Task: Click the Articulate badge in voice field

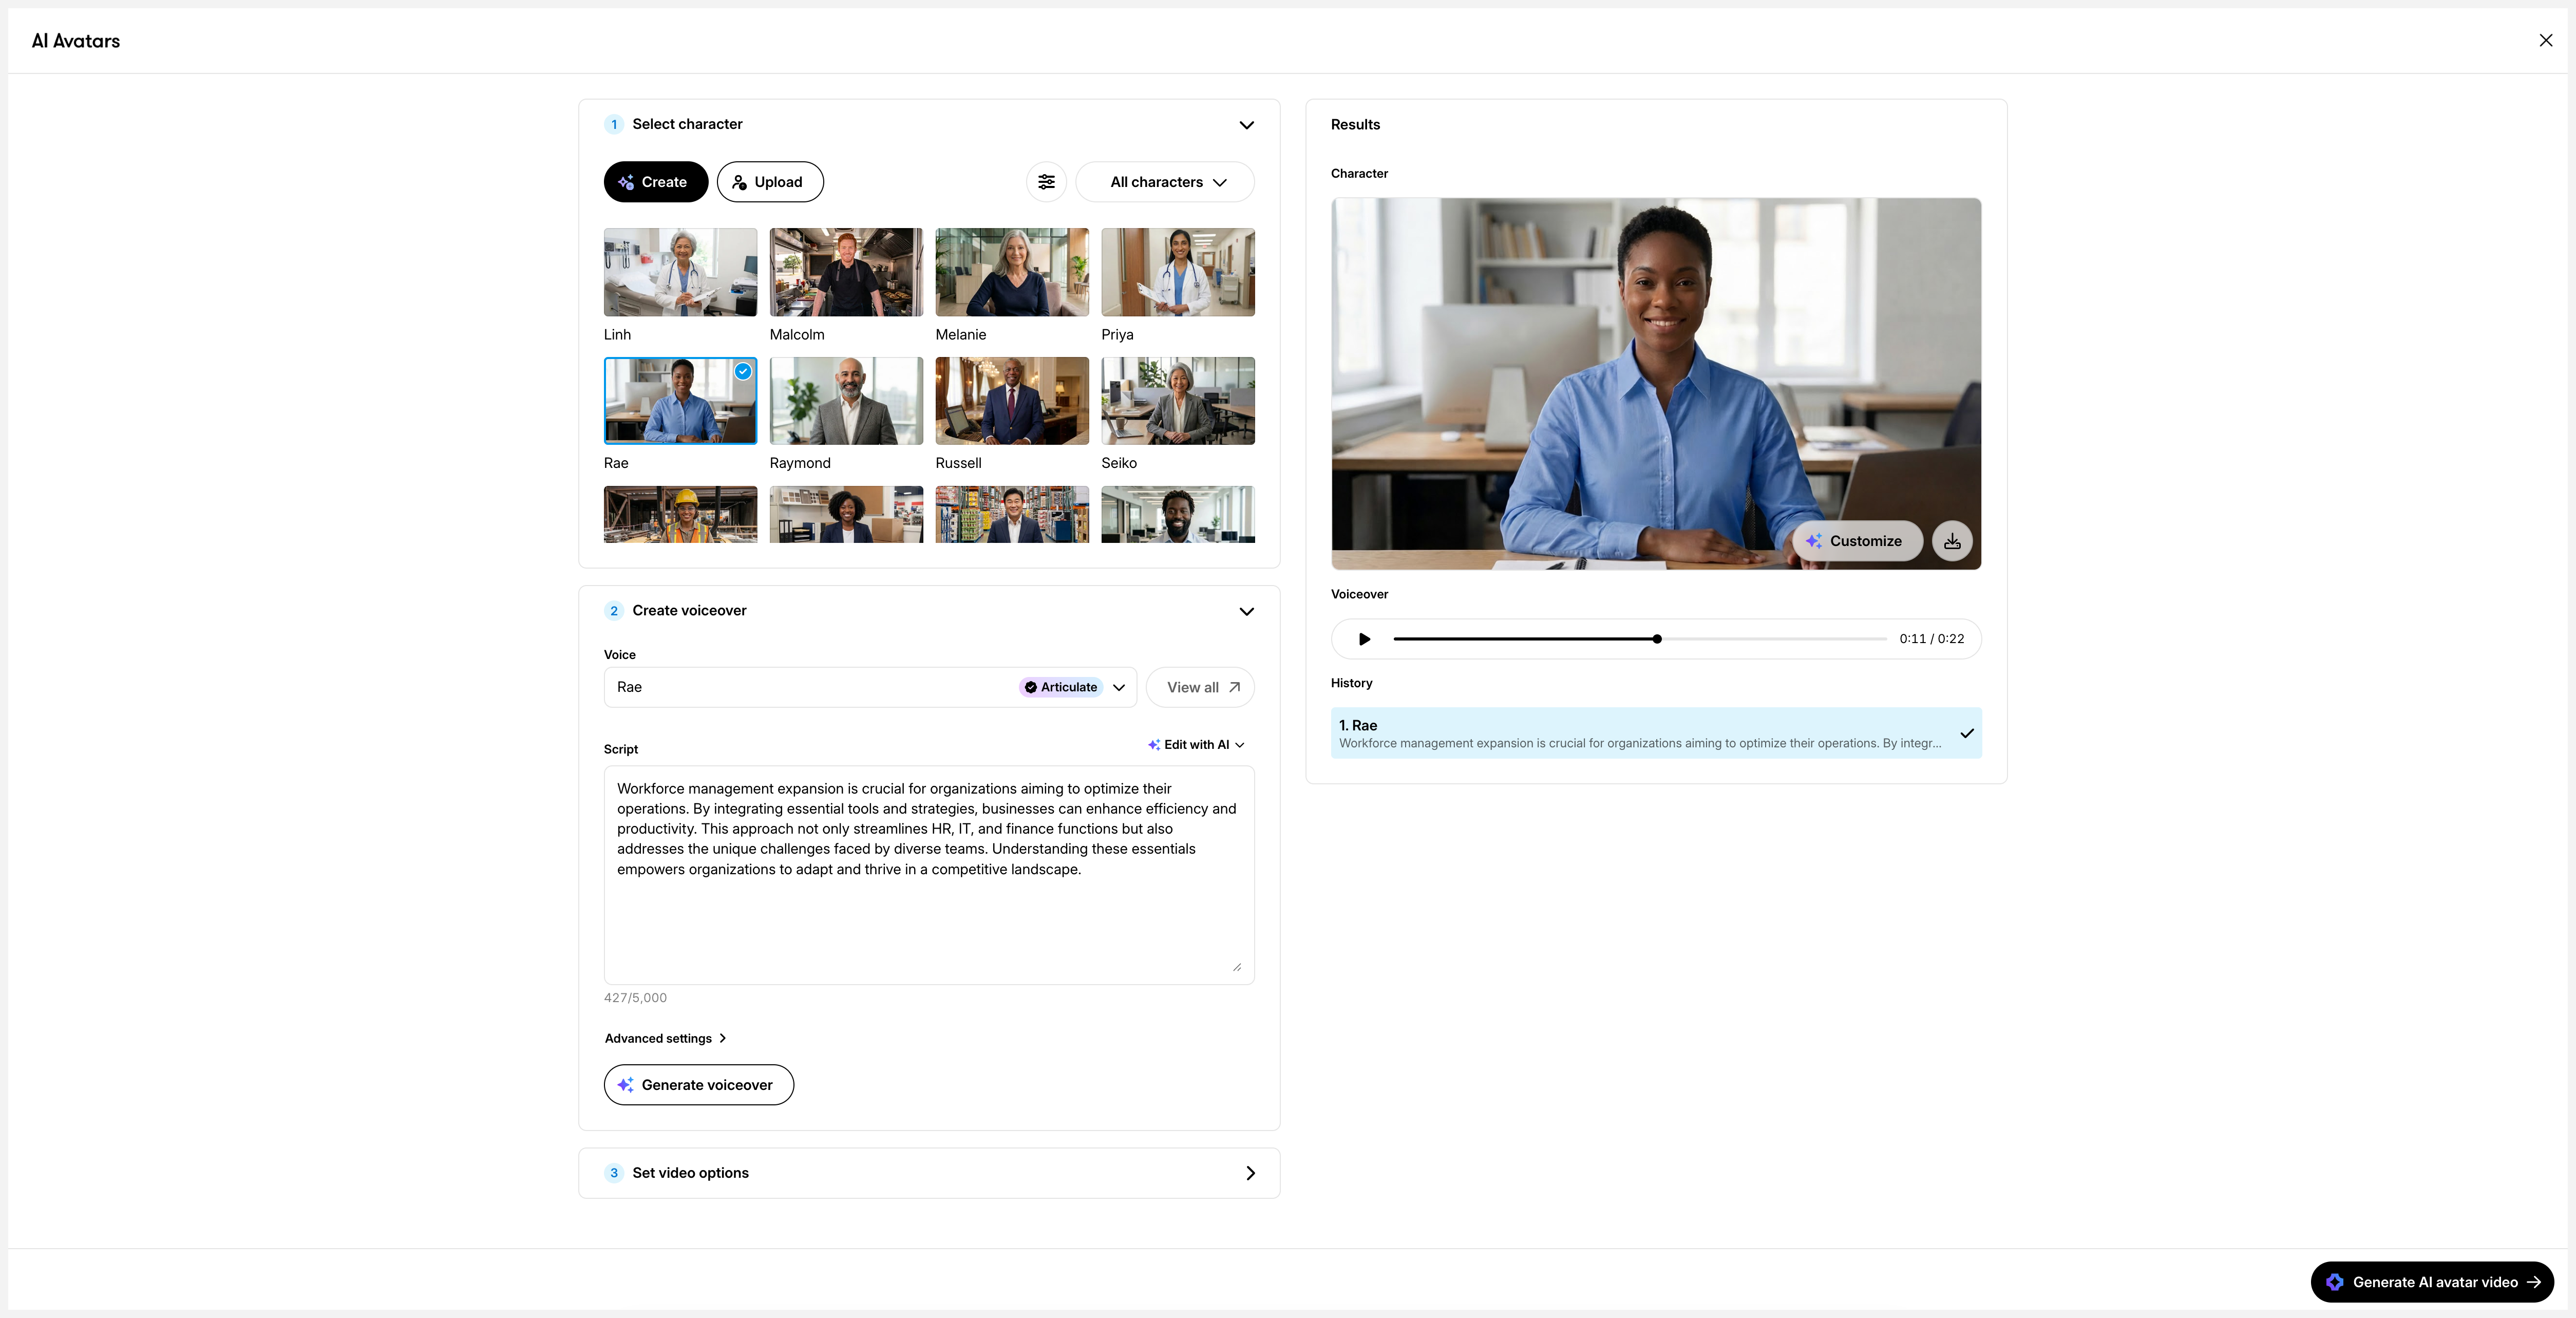Action: pyautogui.click(x=1061, y=687)
